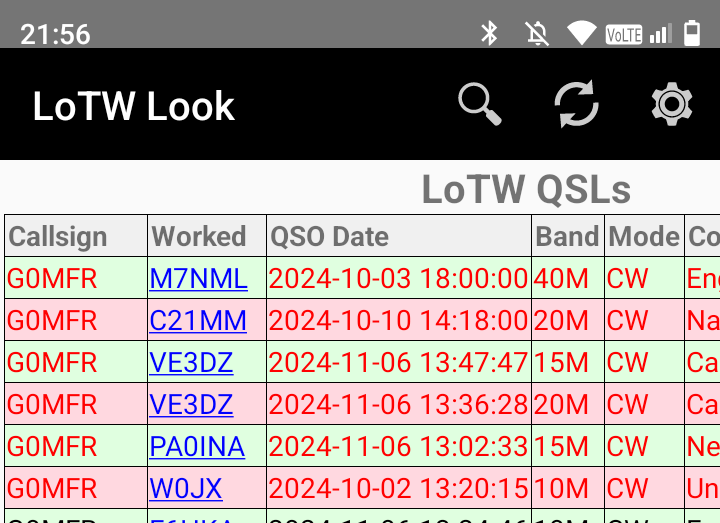Open the settings gear icon
The height and width of the screenshot is (523, 720).
[672, 104]
